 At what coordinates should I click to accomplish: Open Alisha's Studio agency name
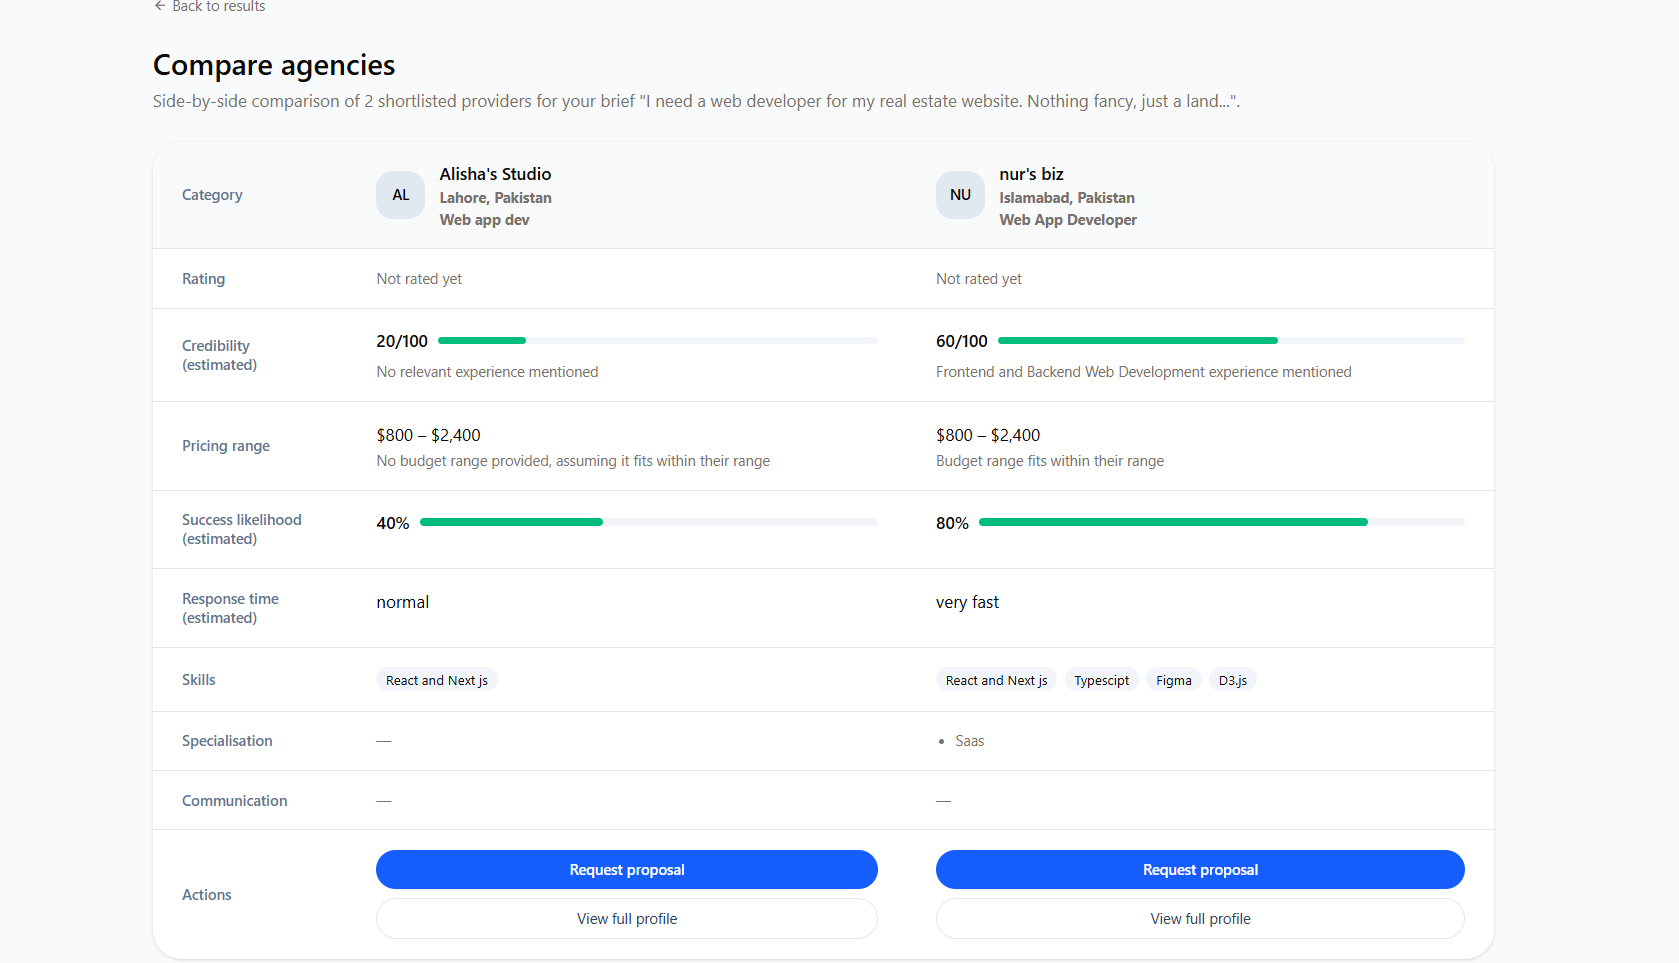[x=495, y=174]
